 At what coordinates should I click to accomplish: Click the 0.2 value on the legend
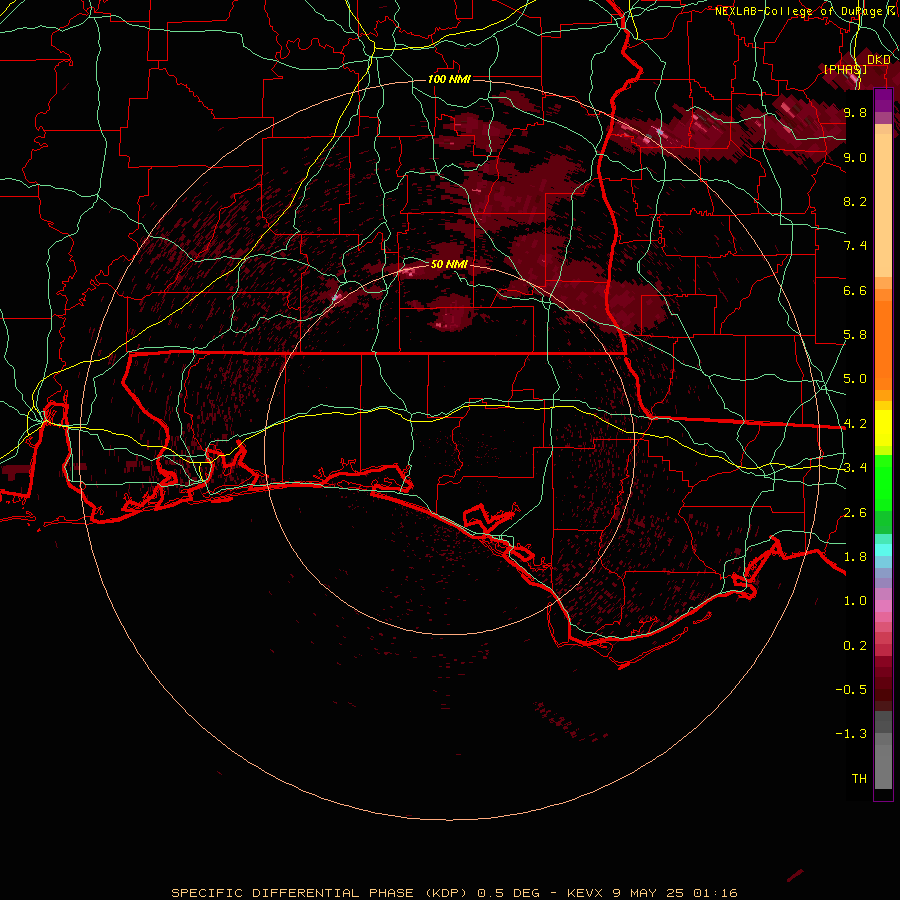point(855,646)
